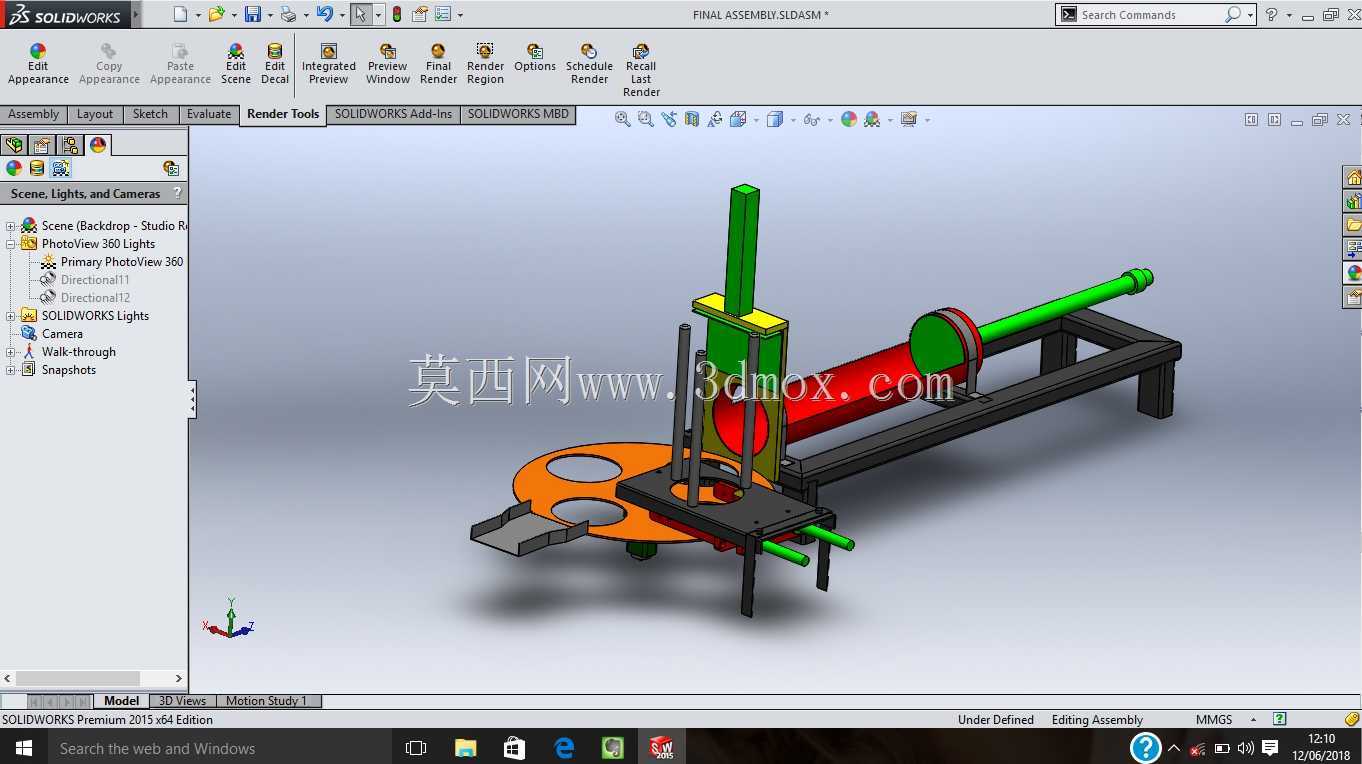The height and width of the screenshot is (764, 1362).
Task: Click the Search Commands field
Action: [1151, 15]
